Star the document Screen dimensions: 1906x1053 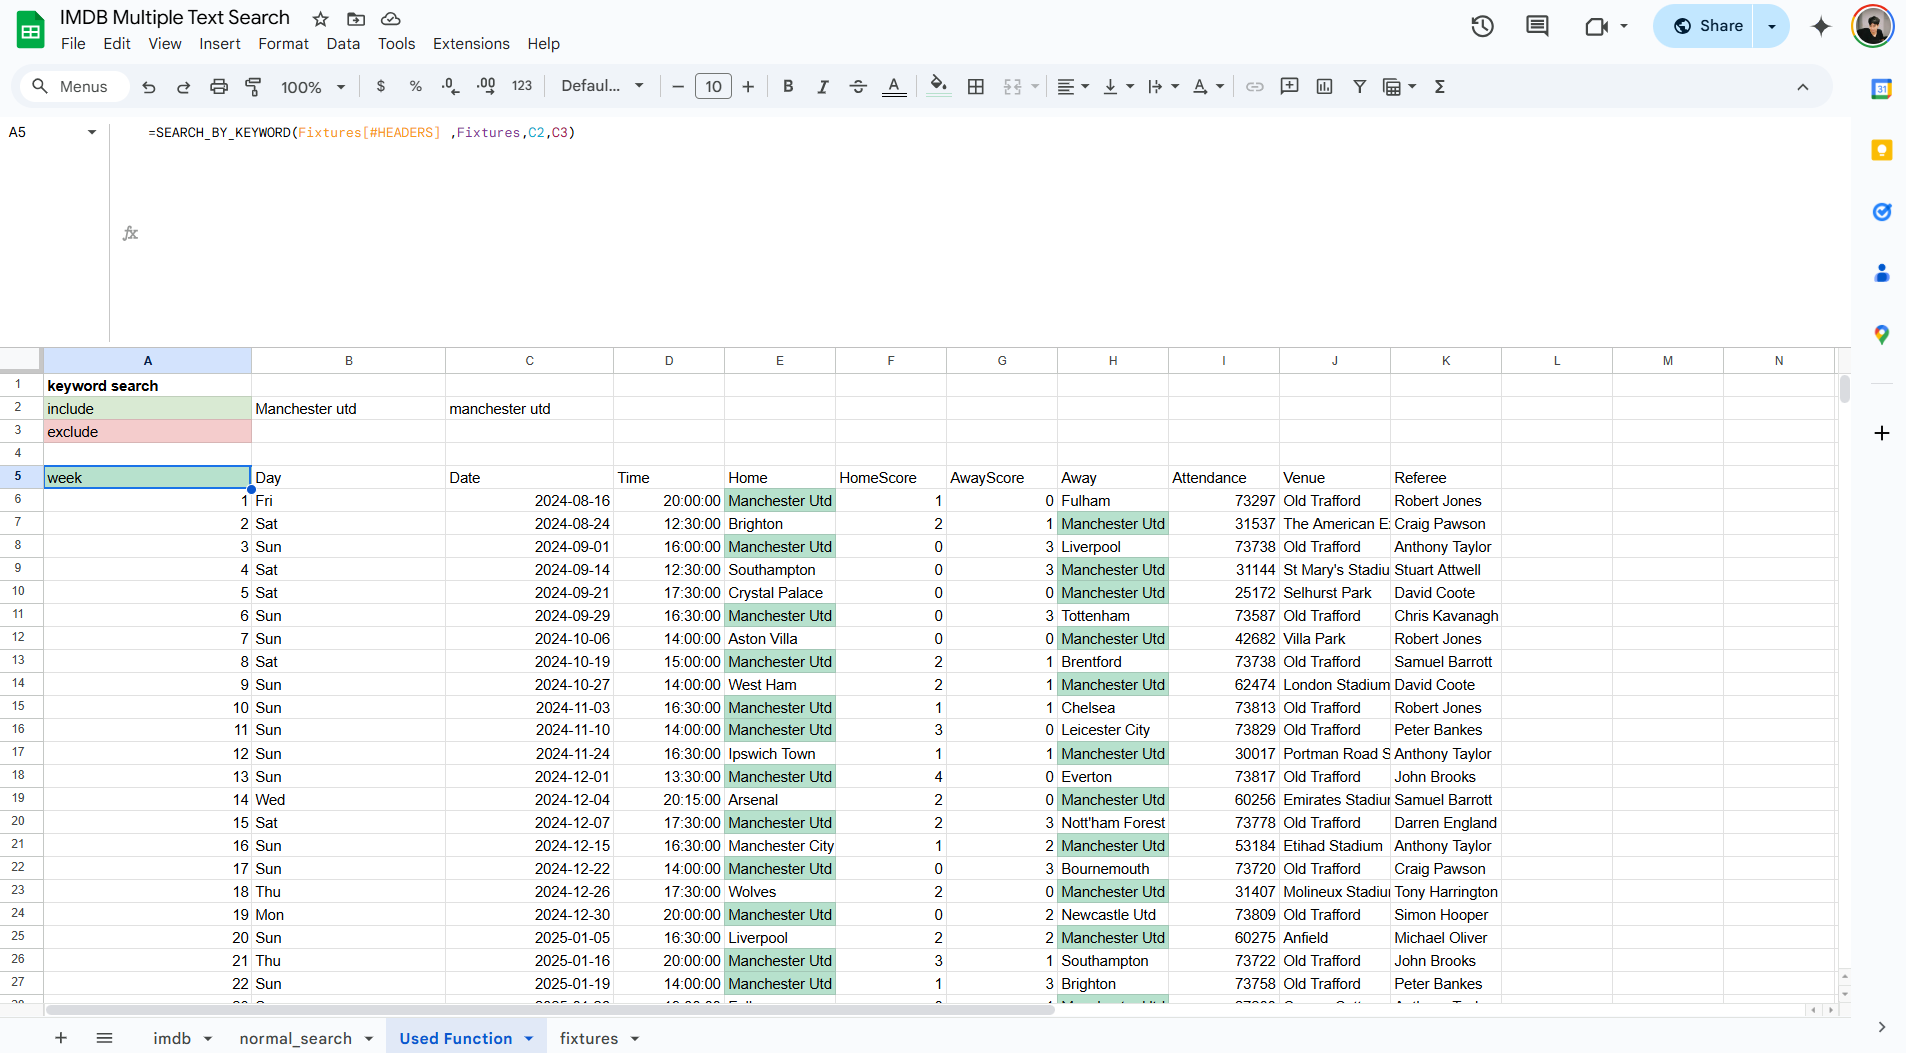[x=320, y=19]
